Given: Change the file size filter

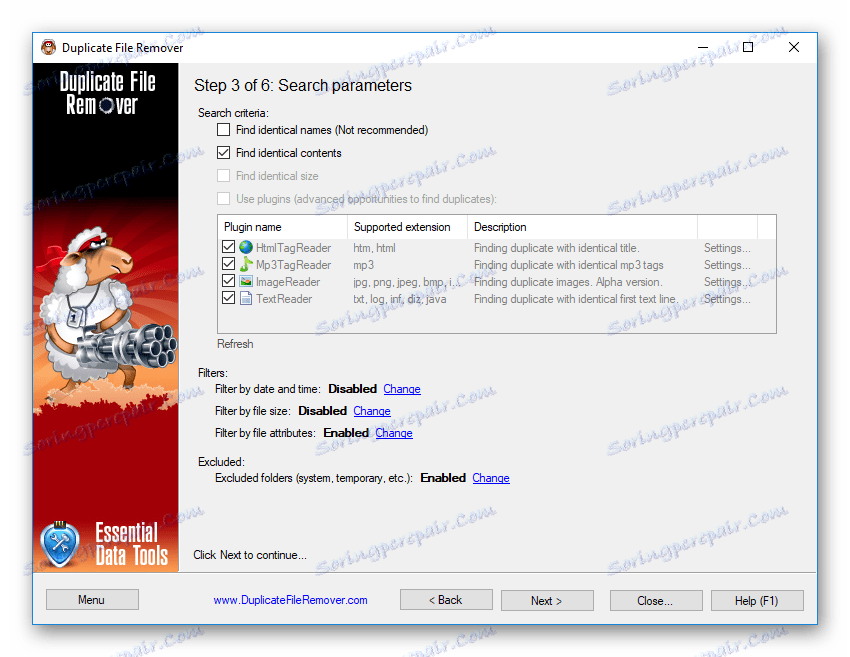Looking at the screenshot, I should click(x=372, y=411).
